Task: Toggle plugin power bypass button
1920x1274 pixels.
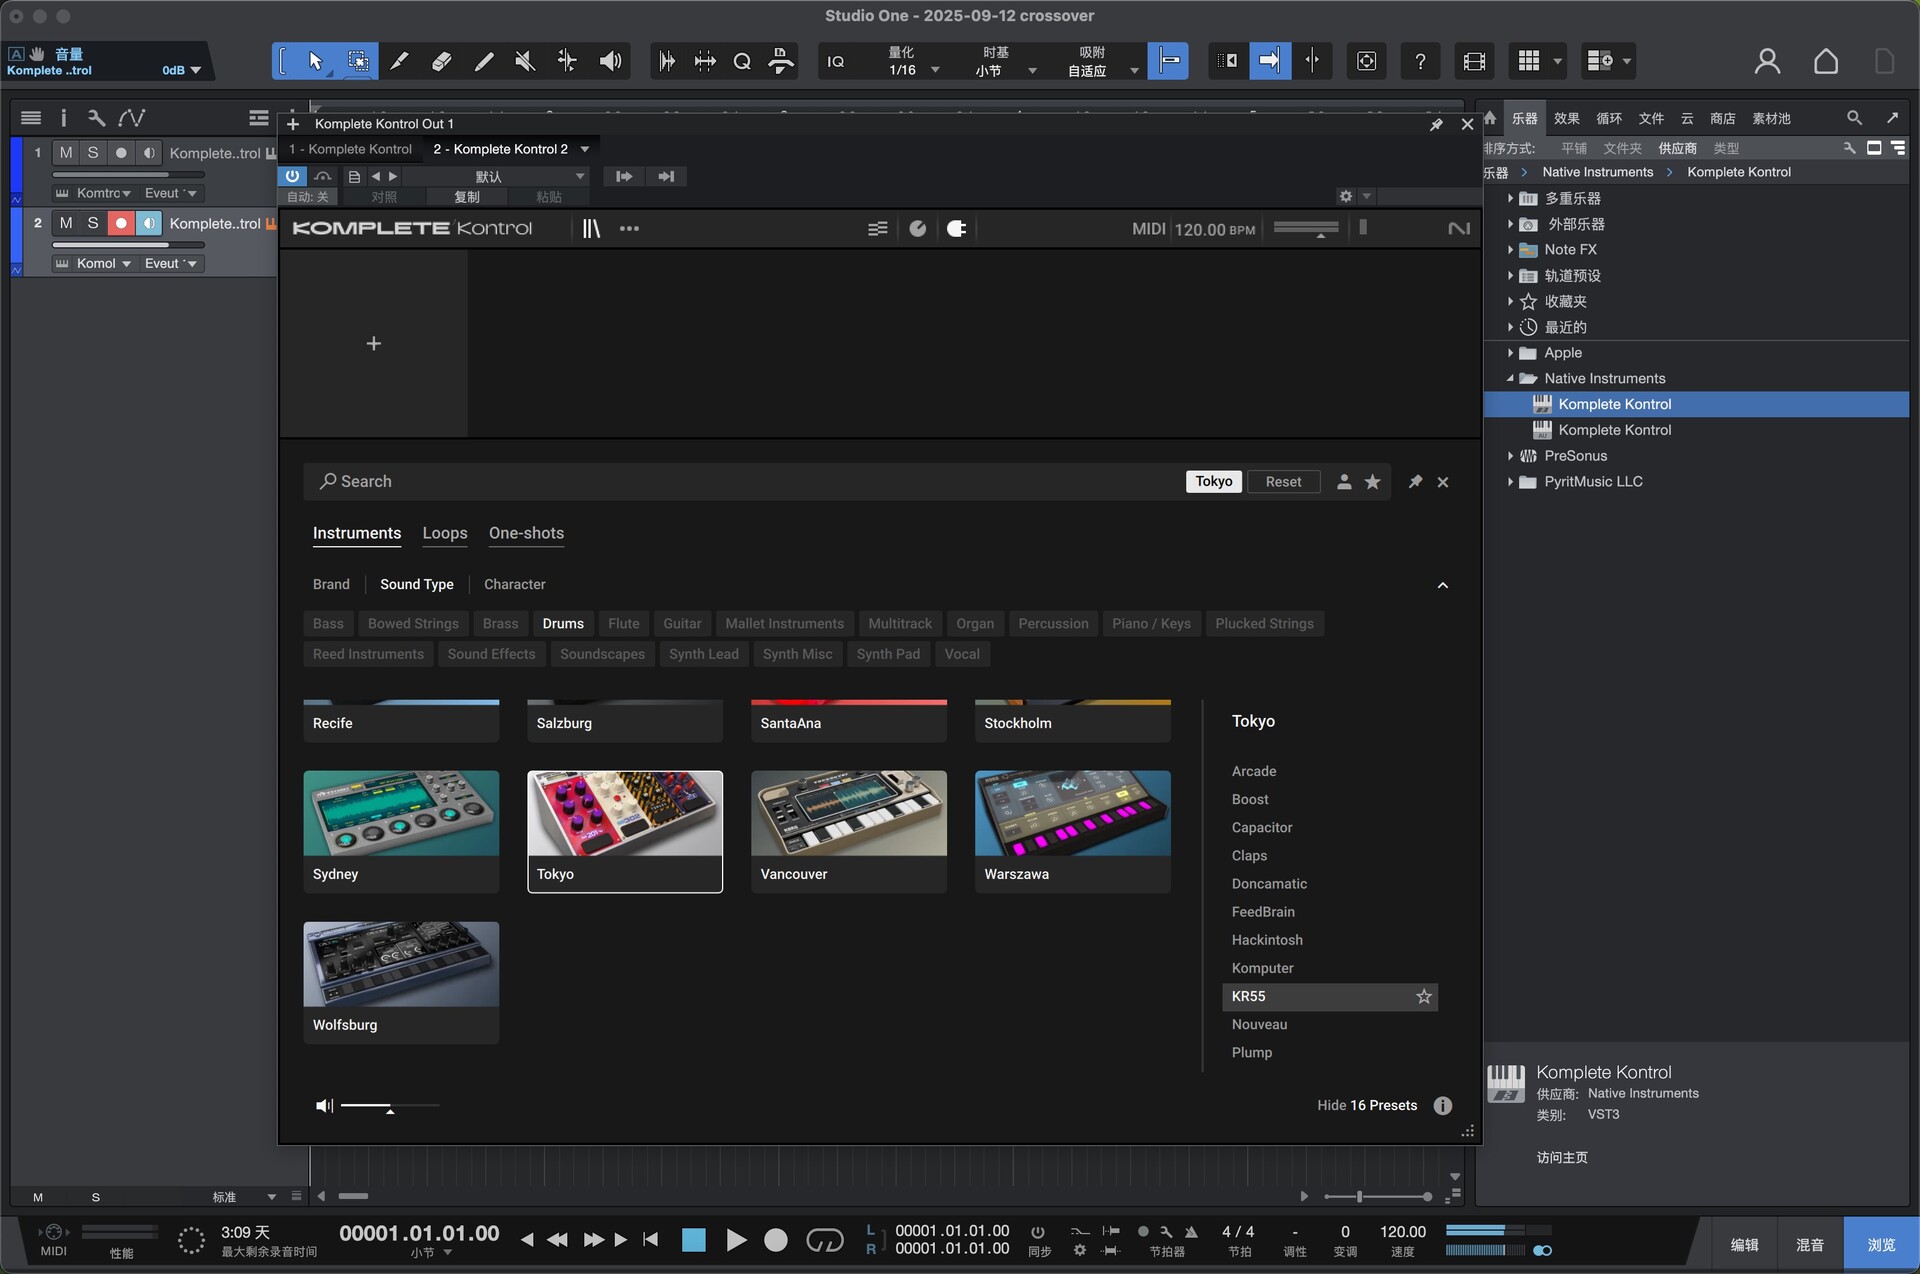Action: click(x=292, y=176)
